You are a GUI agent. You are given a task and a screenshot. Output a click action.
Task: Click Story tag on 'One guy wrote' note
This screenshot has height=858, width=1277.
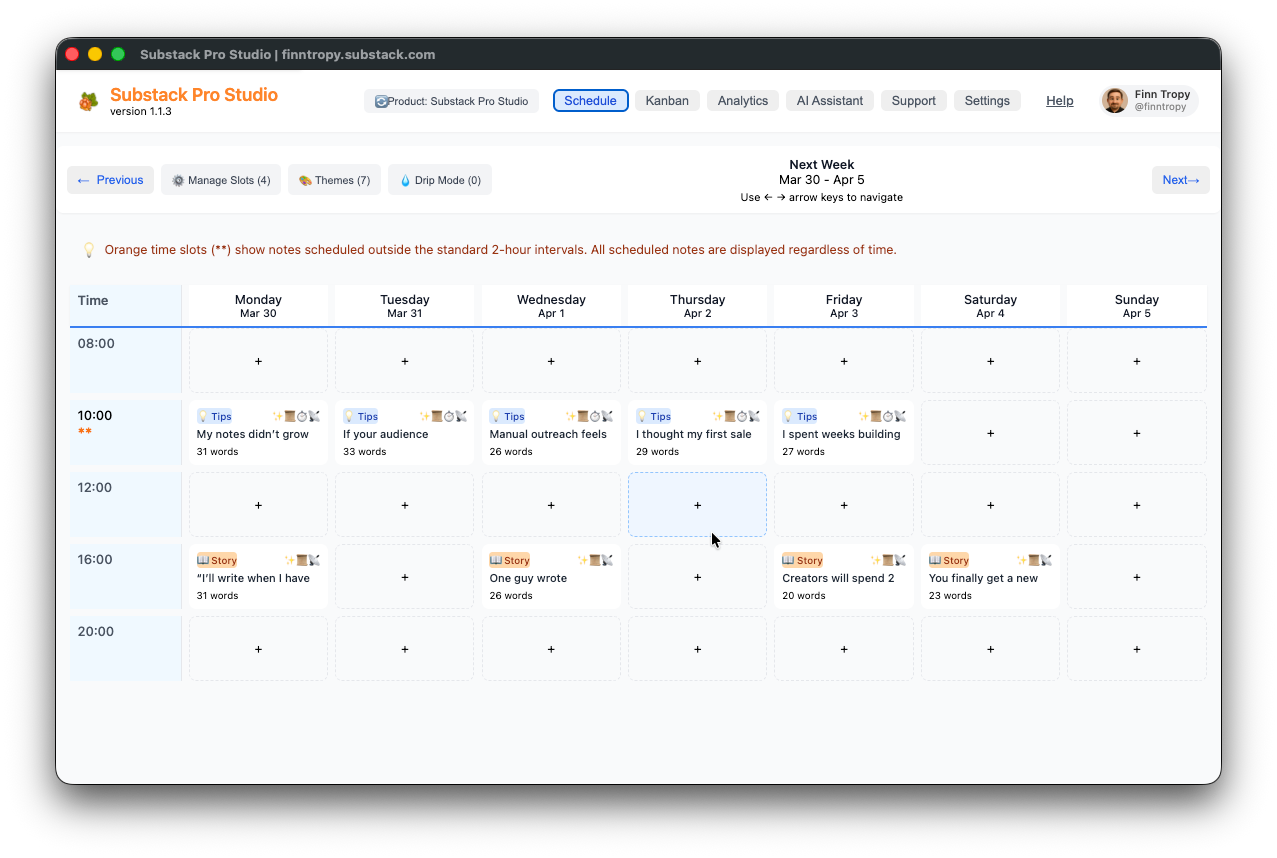coord(510,560)
